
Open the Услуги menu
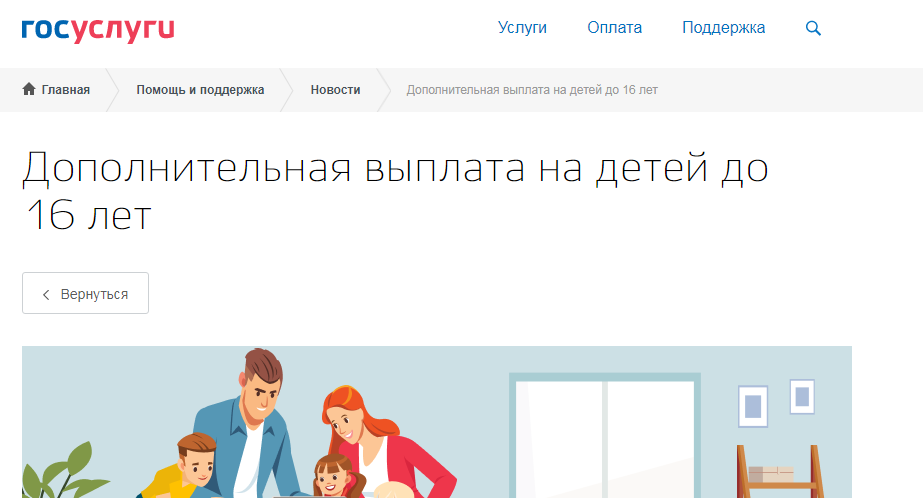tap(522, 28)
